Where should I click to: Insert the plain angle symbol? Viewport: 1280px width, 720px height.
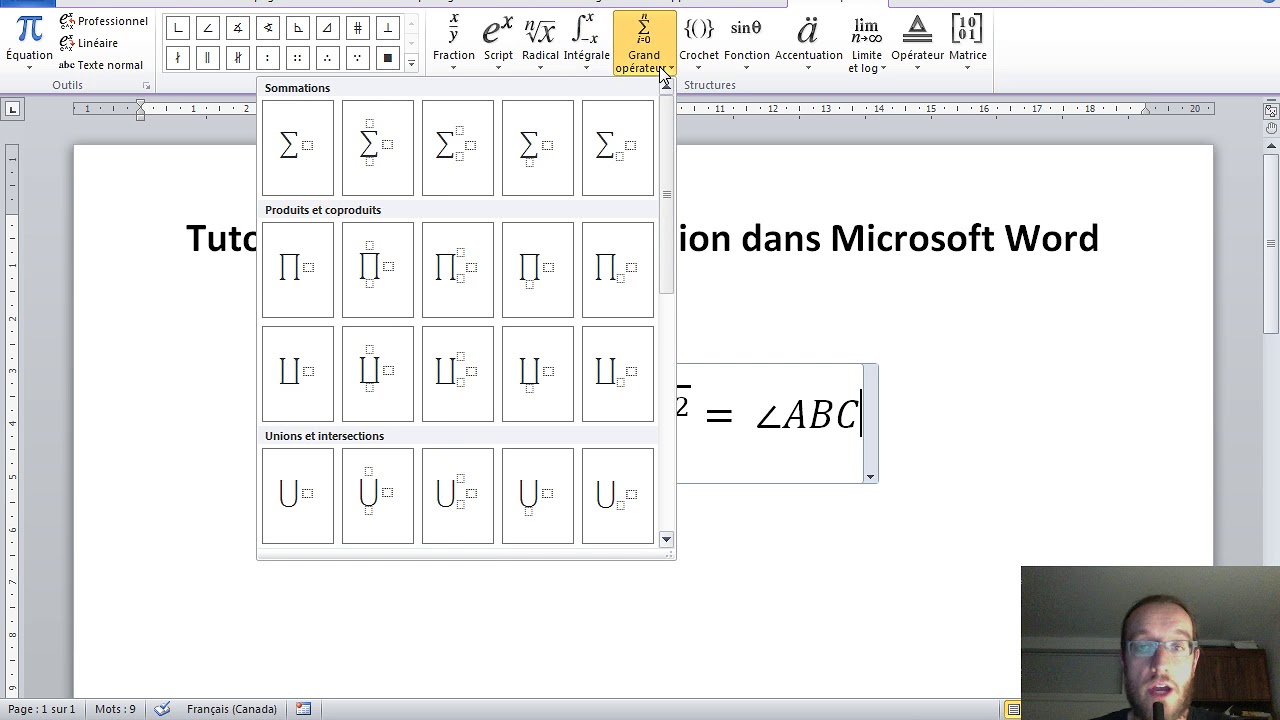[x=208, y=28]
